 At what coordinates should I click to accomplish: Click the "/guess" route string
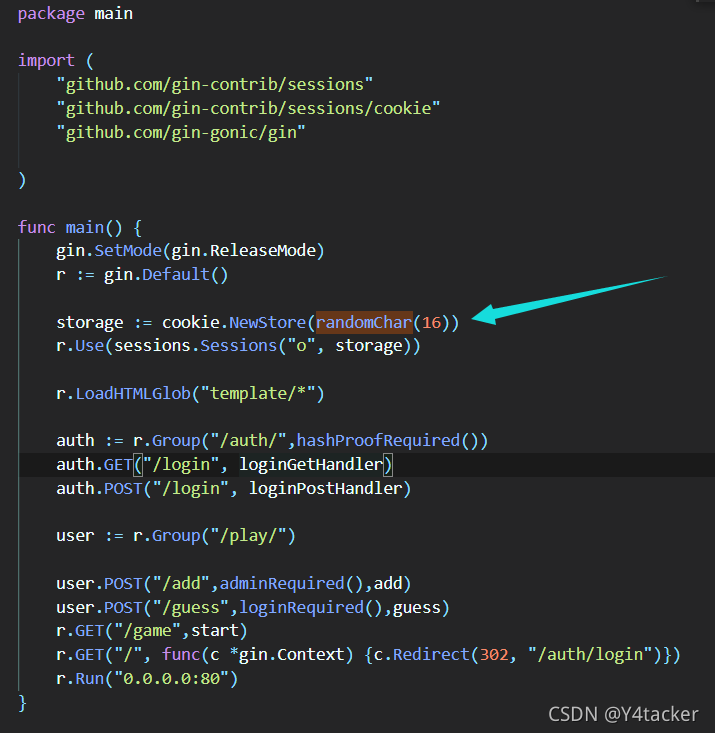[190, 608]
